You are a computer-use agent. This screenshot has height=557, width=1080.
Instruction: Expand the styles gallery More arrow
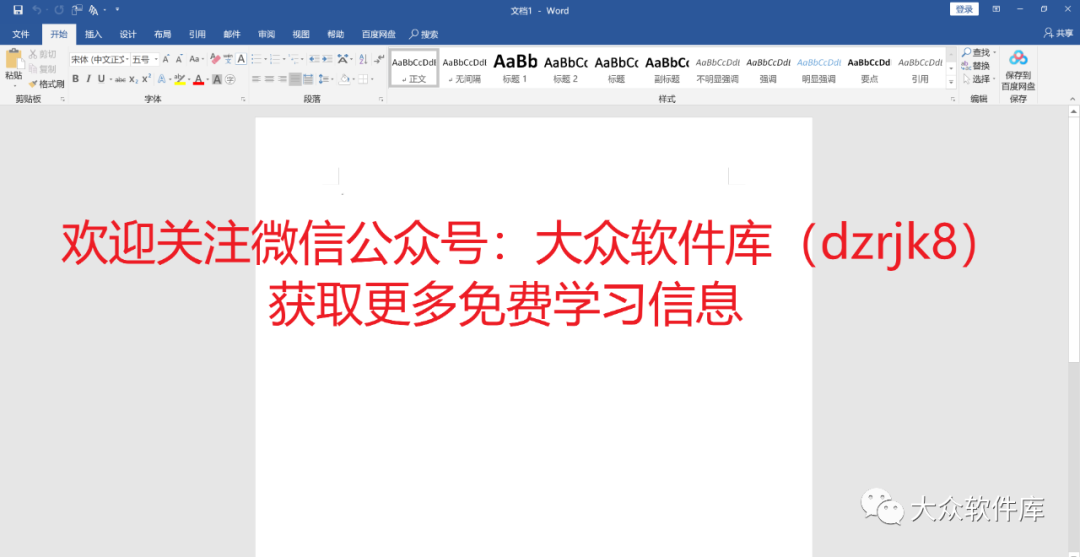[951, 82]
